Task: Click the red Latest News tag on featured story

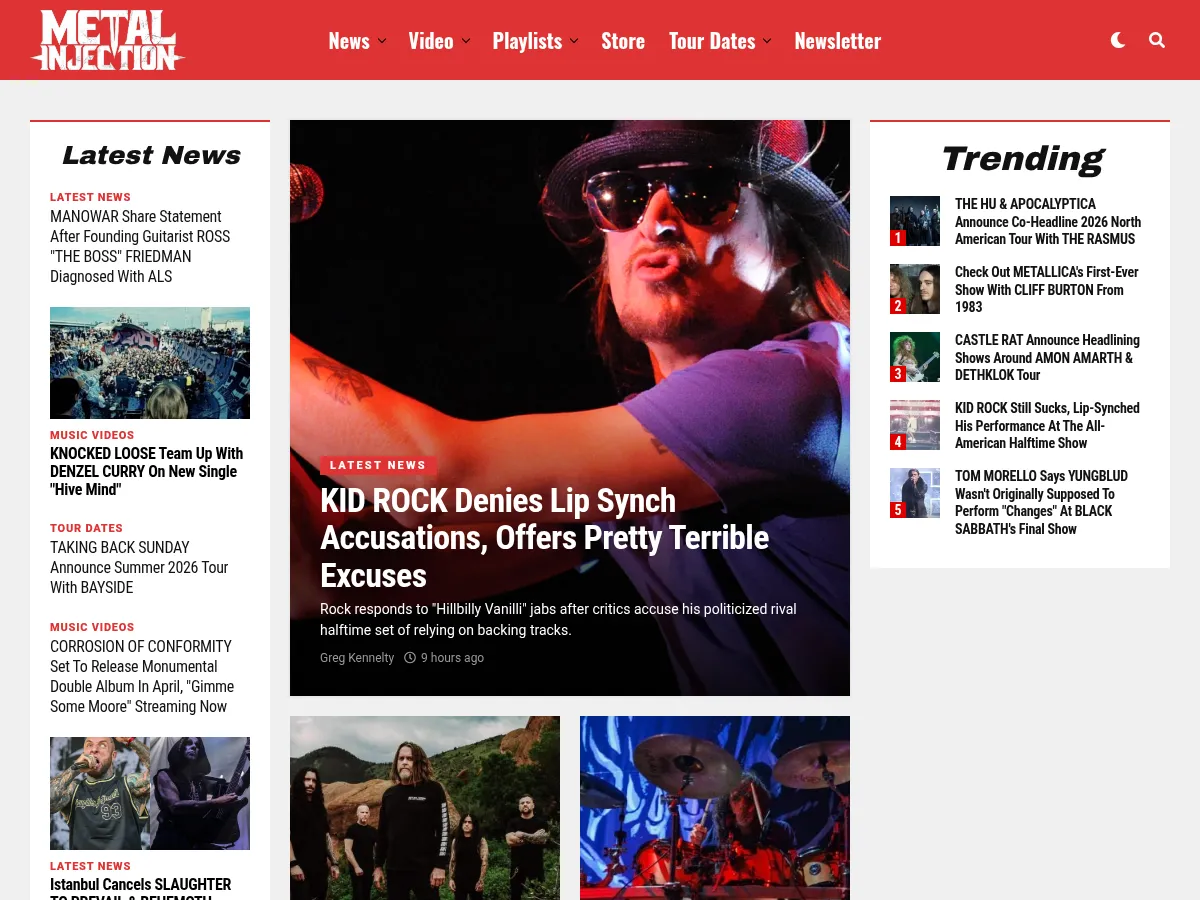Action: point(378,465)
